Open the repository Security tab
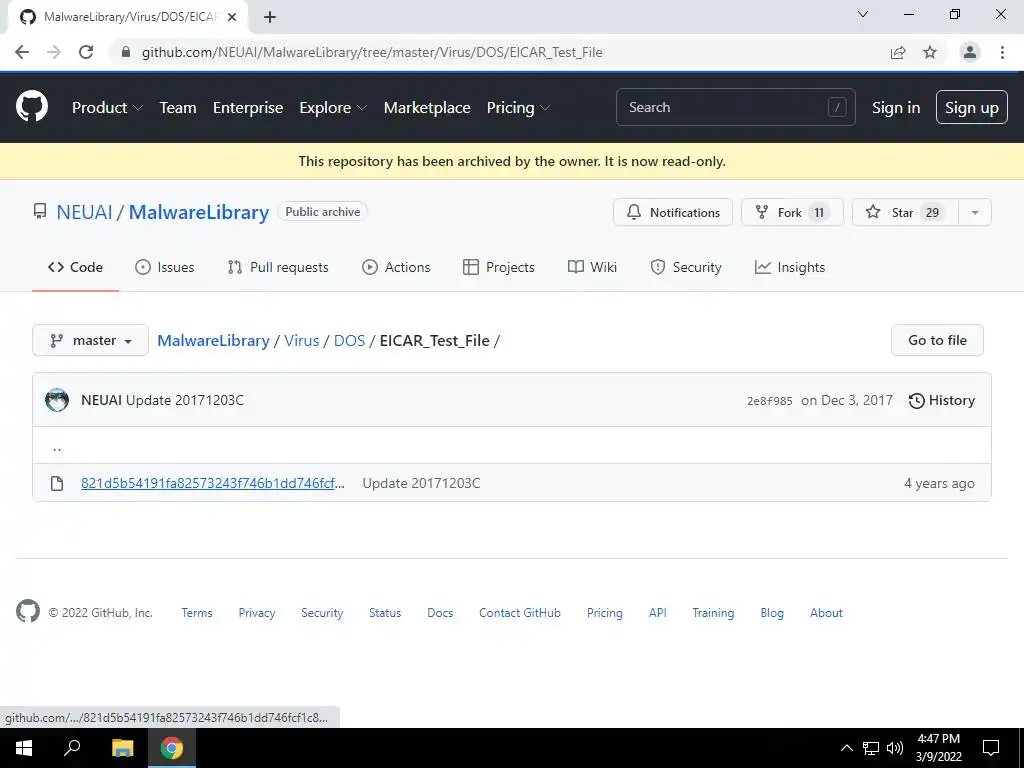This screenshot has width=1024, height=768. (686, 267)
